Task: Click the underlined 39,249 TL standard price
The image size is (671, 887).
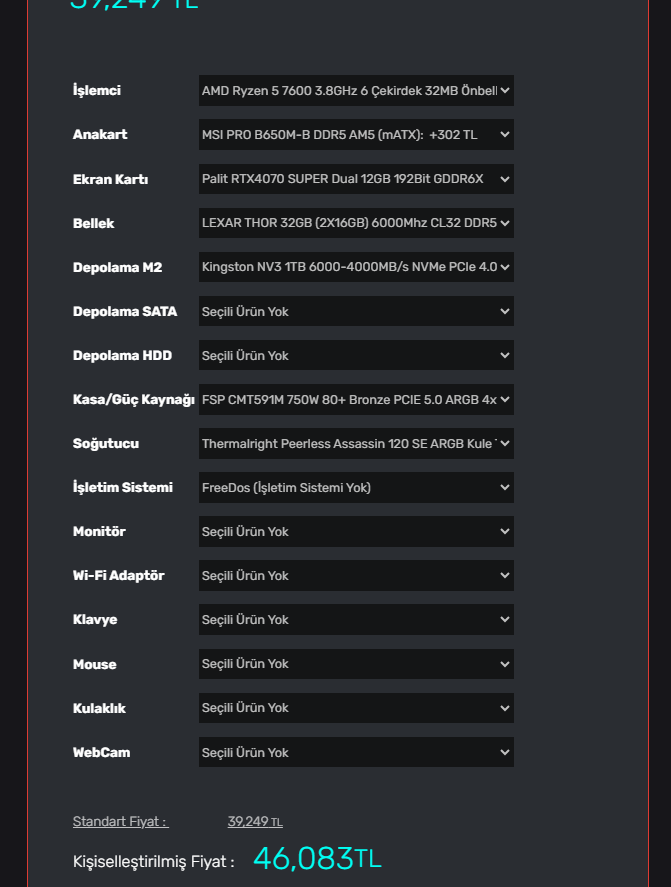Action: (x=254, y=822)
